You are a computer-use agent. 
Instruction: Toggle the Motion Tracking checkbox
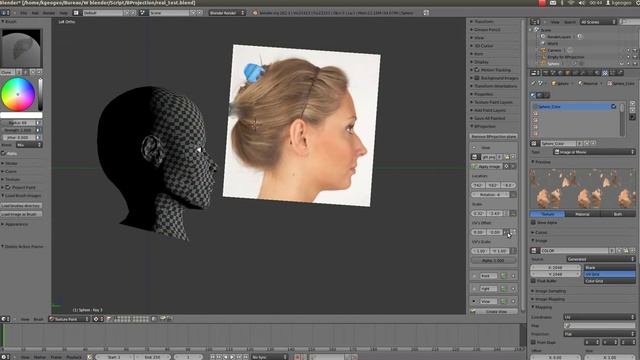[x=477, y=70]
